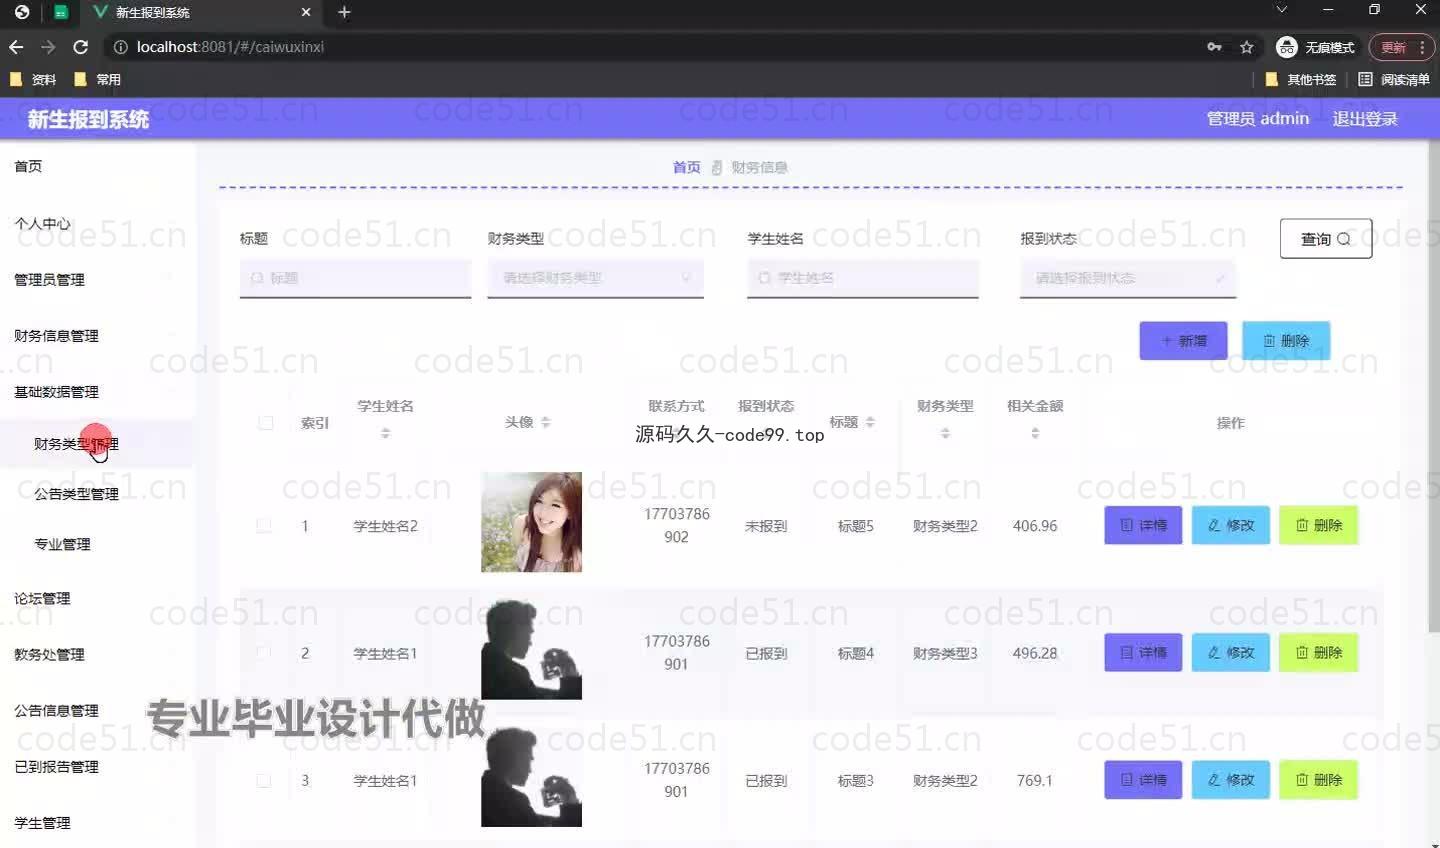Click the 无痕模式 incognito indicator
This screenshot has height=848, width=1440.
click(1315, 47)
